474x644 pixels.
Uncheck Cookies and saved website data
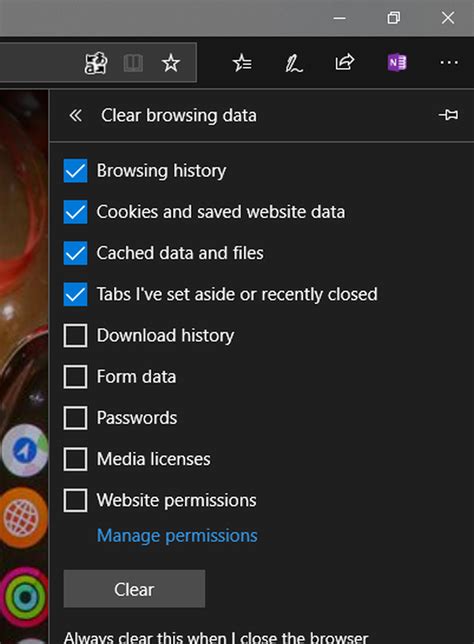click(75, 212)
